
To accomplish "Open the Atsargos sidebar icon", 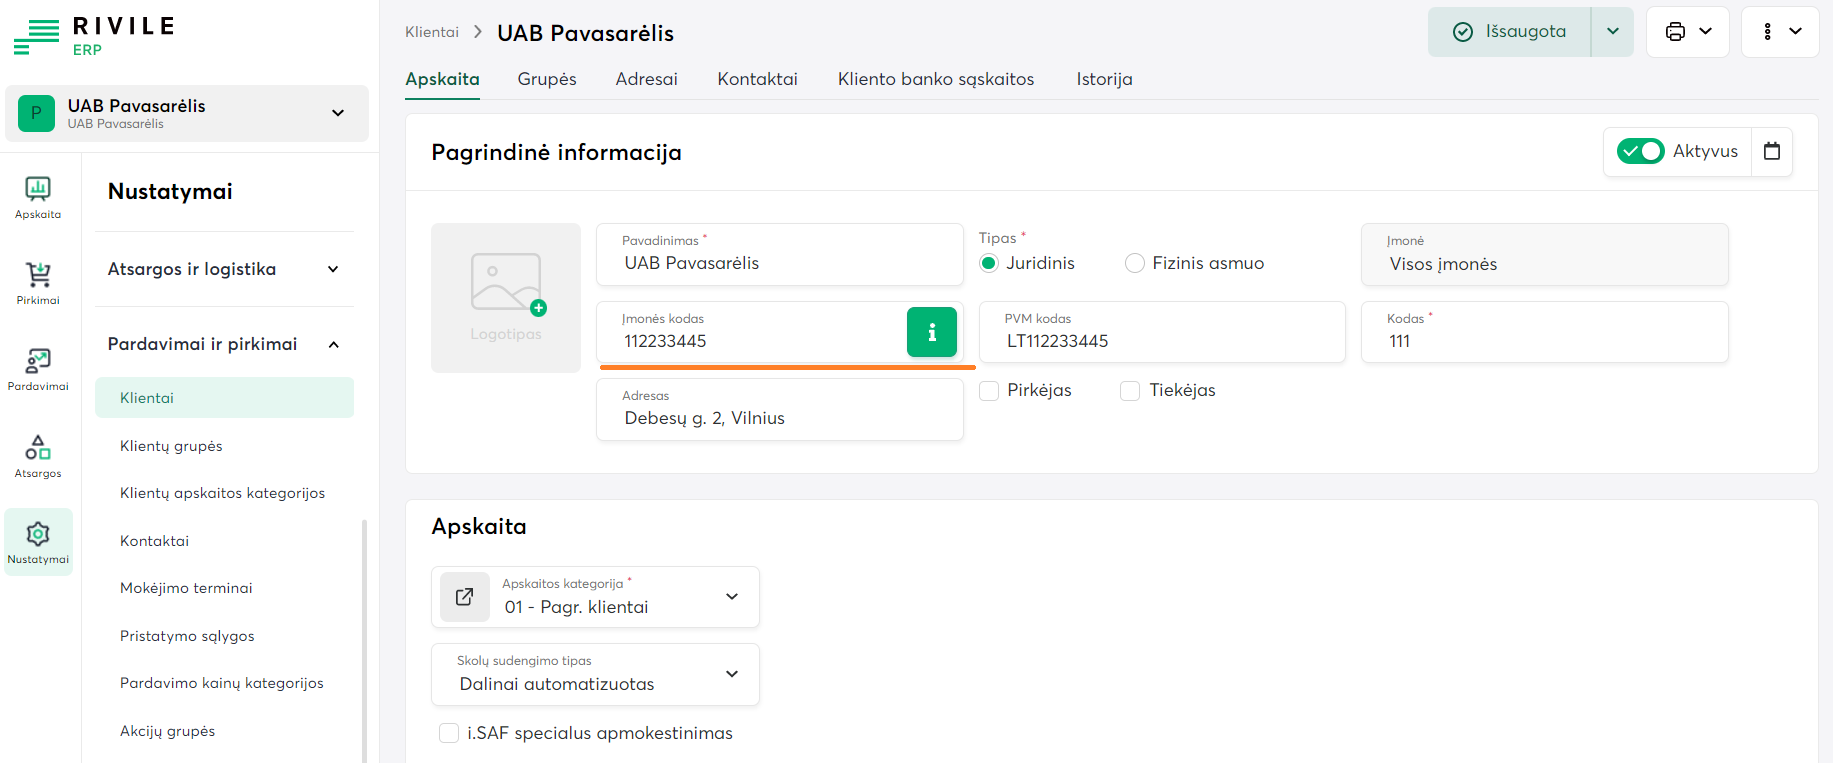I will click(x=38, y=455).
